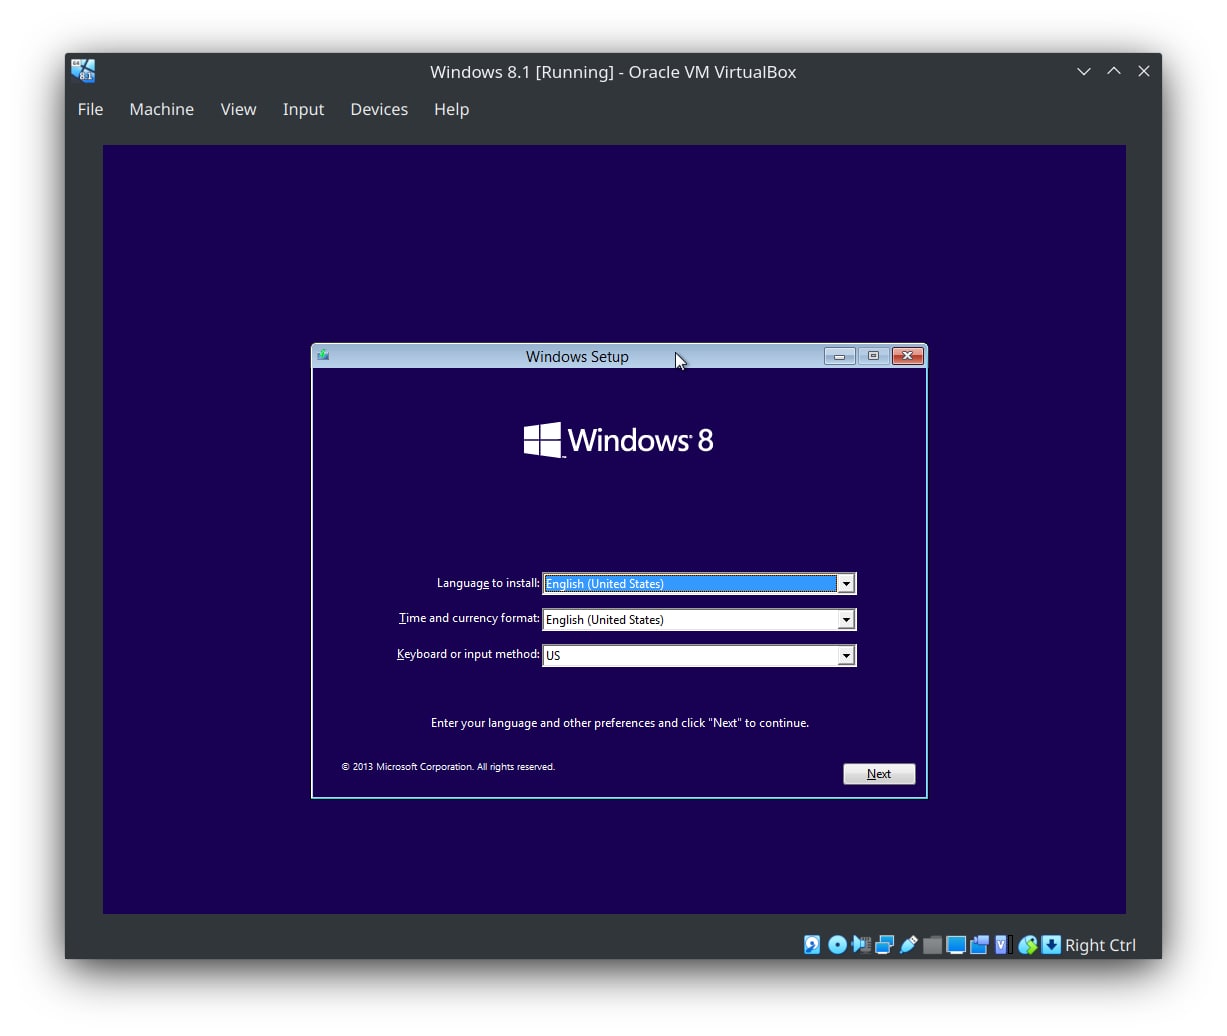The image size is (1227, 1036).
Task: Click the Time and currency format label
Action: (469, 618)
